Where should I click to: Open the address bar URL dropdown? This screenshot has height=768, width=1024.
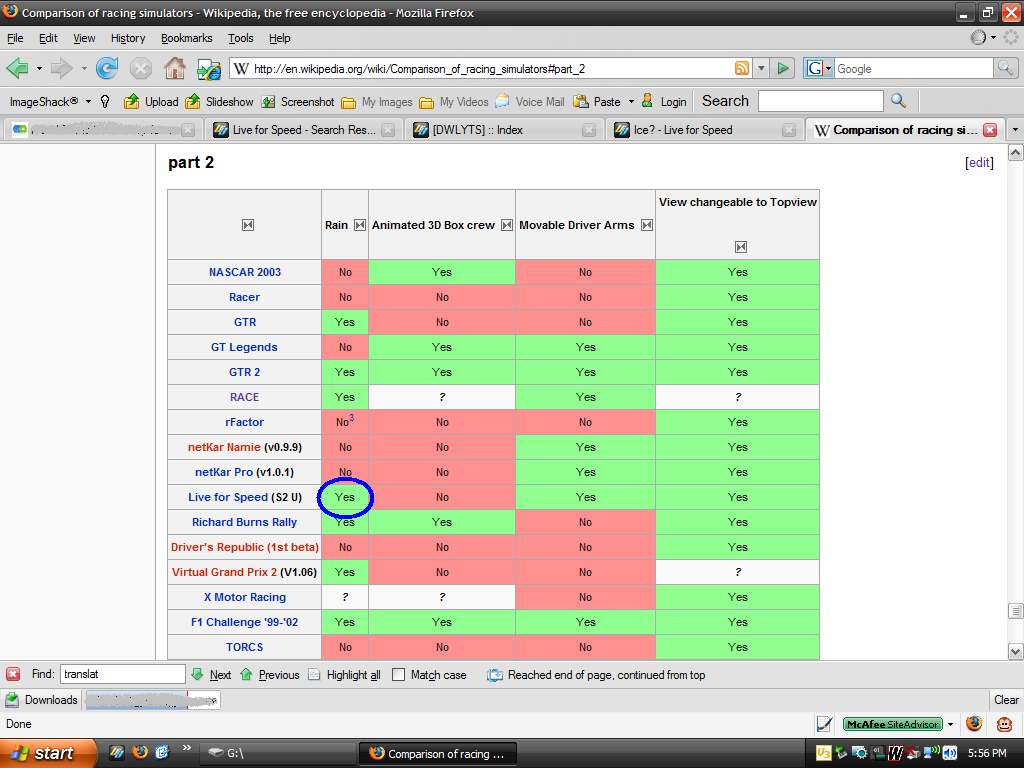(x=761, y=68)
